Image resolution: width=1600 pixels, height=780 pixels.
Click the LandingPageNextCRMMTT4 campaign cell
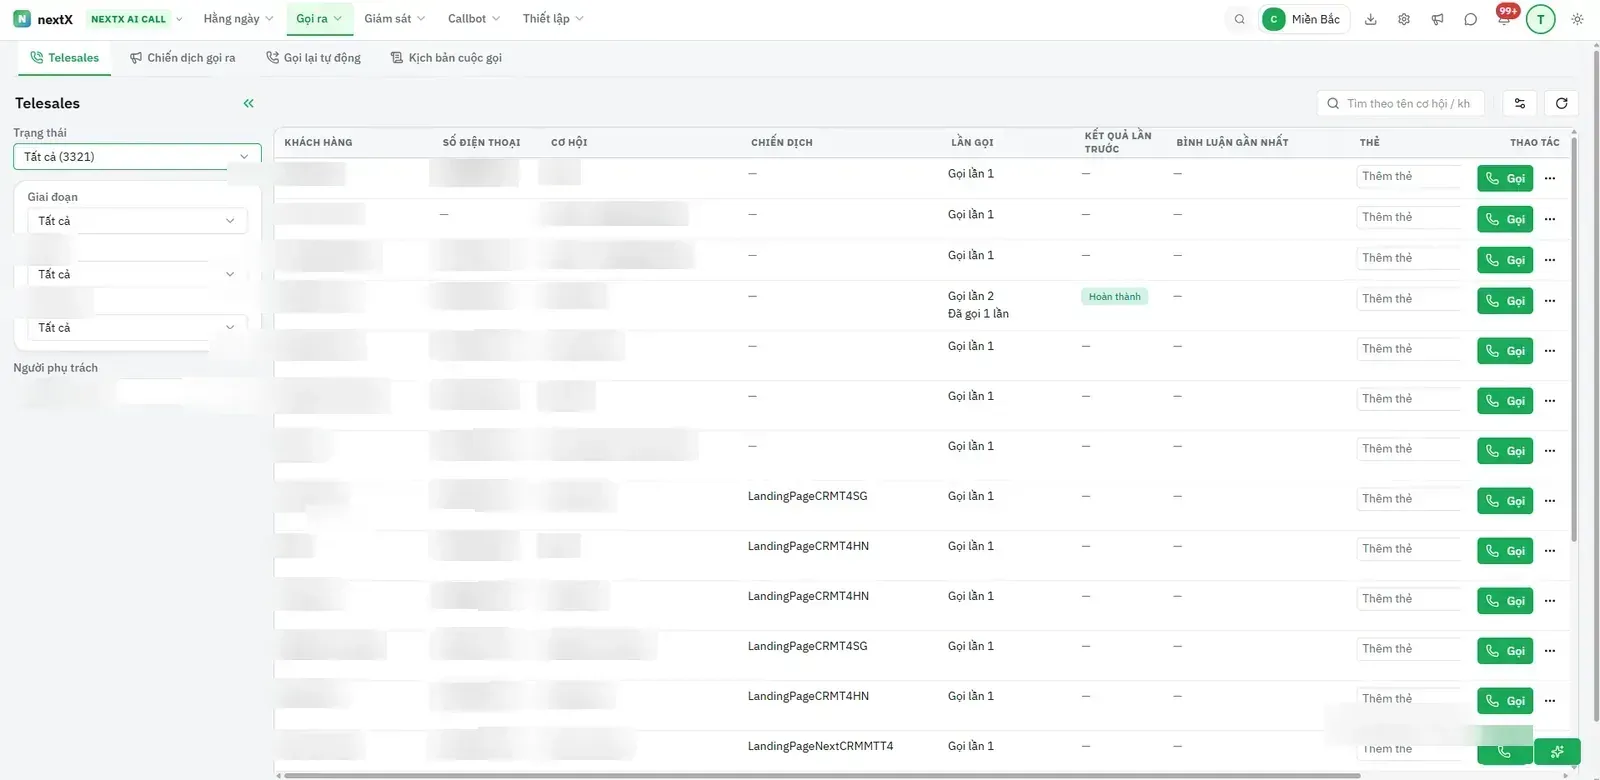(821, 746)
